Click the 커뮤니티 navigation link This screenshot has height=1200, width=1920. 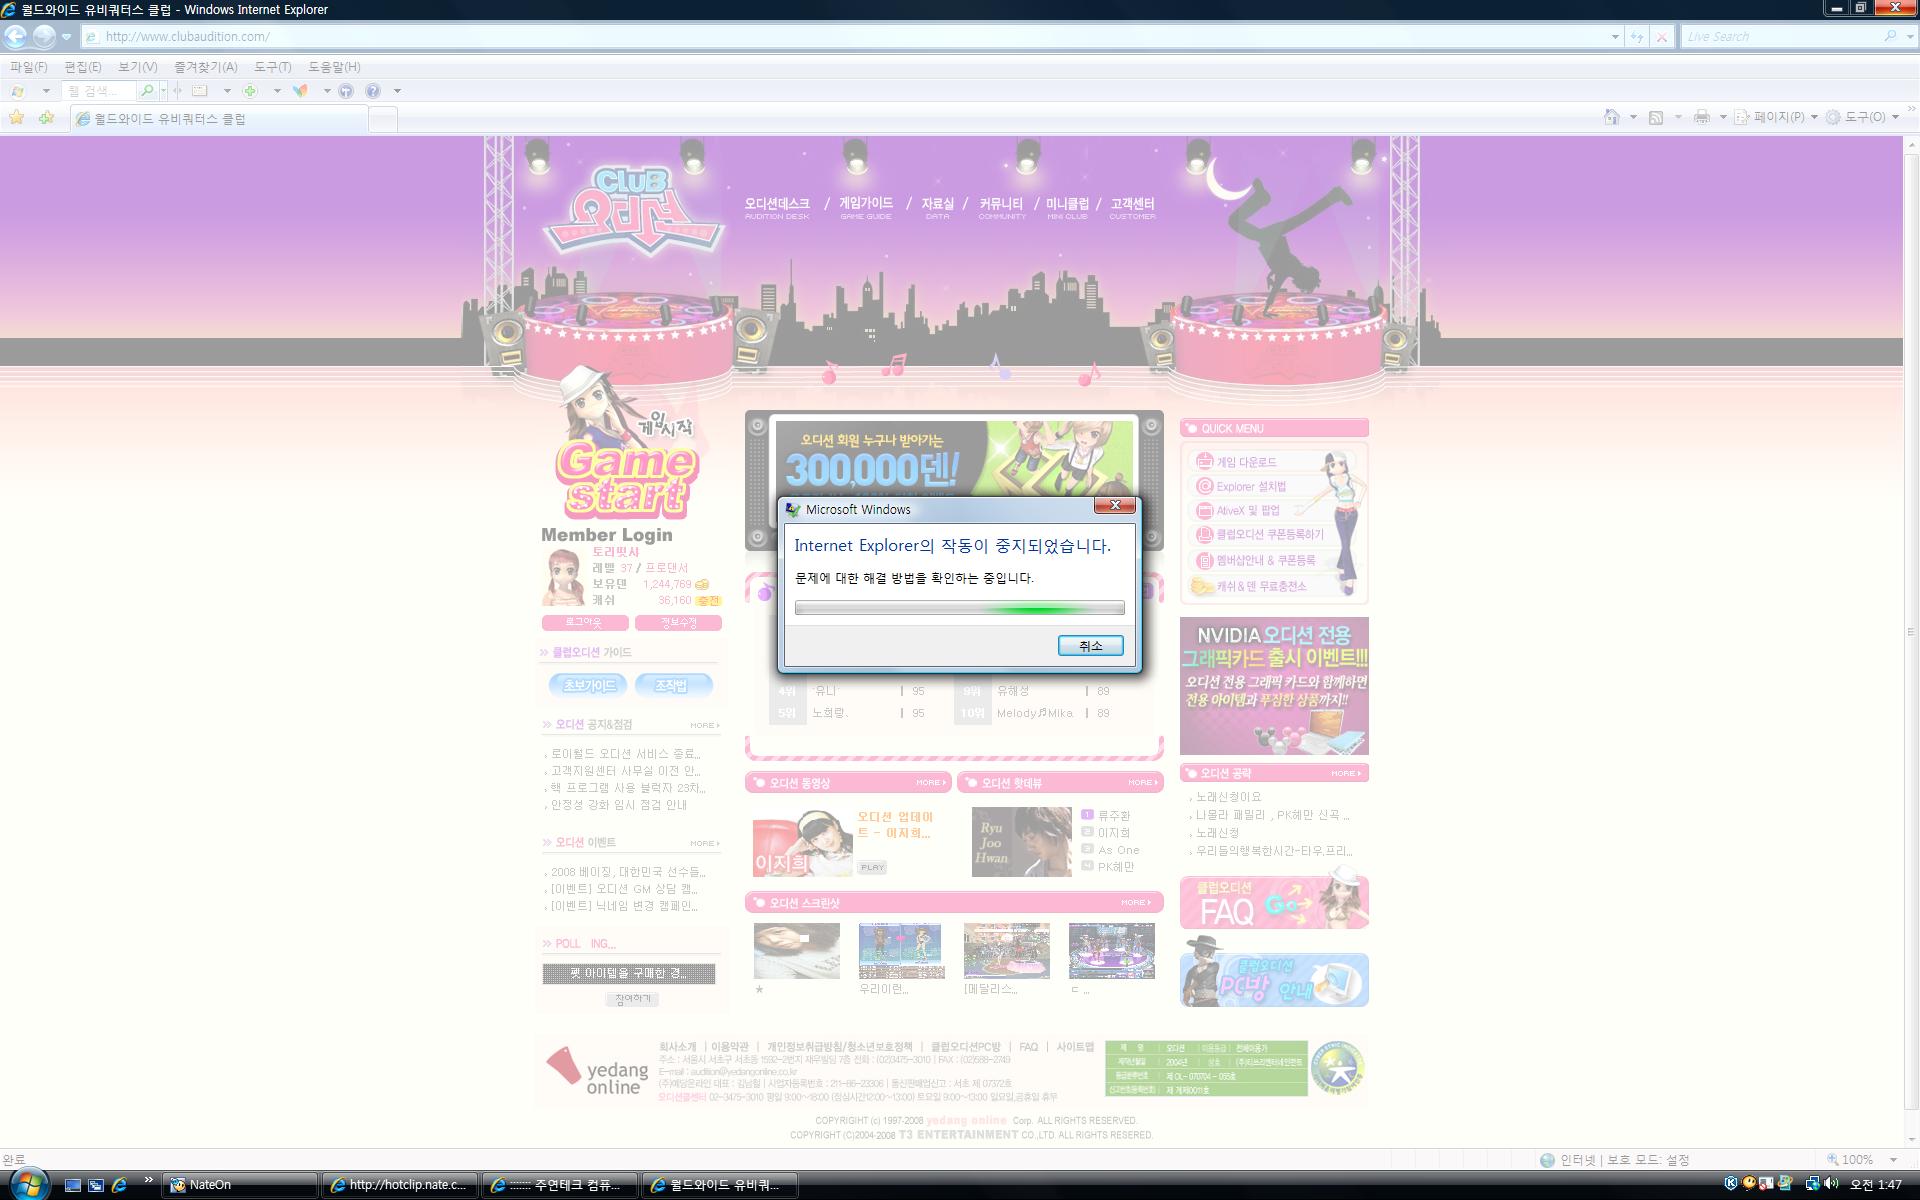pyautogui.click(x=1001, y=208)
